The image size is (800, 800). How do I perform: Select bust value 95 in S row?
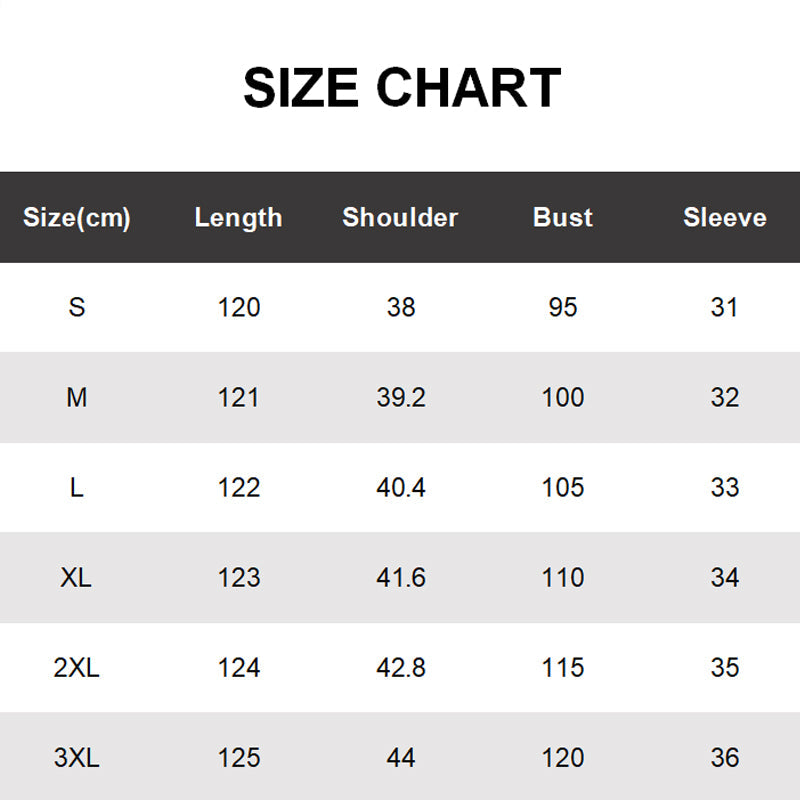coord(563,307)
